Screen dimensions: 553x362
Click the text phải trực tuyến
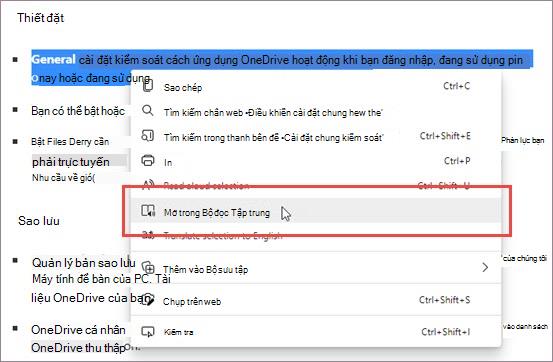71,162
